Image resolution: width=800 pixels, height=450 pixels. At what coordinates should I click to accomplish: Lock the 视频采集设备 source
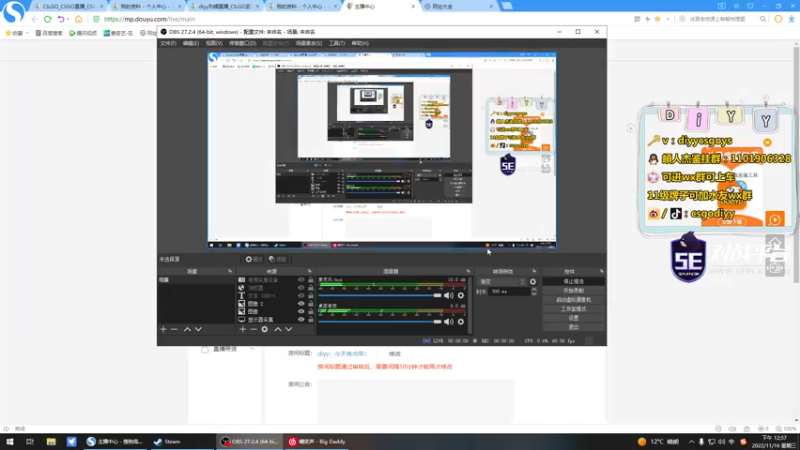point(310,280)
